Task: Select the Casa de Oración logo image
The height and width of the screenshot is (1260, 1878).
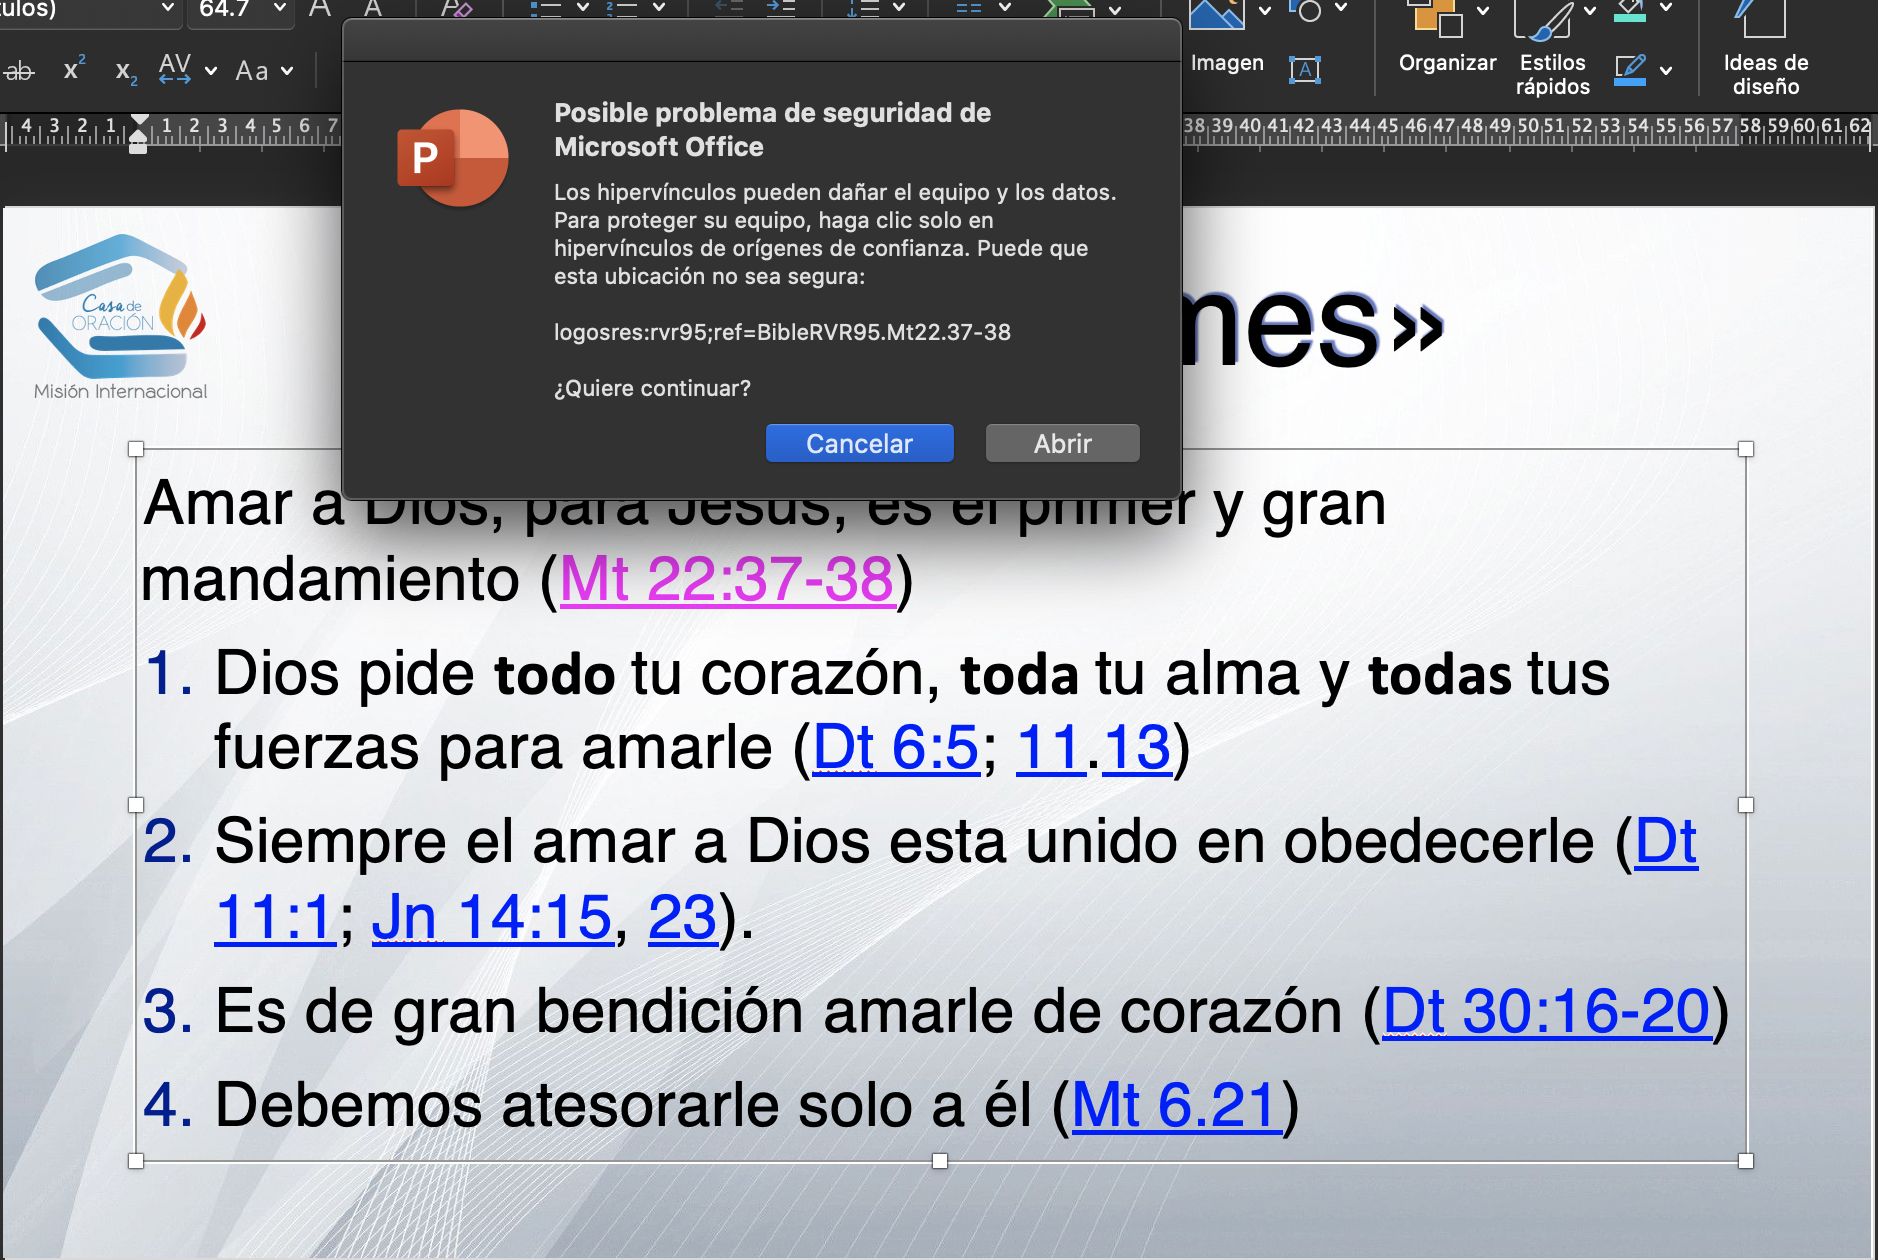Action: (120, 317)
